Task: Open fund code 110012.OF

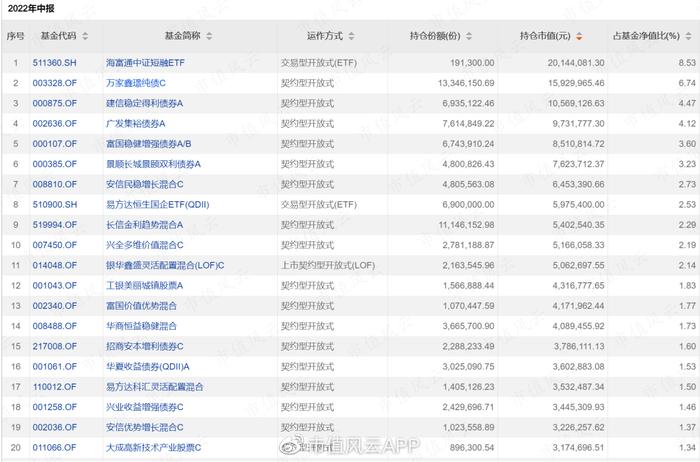Action: [54, 387]
